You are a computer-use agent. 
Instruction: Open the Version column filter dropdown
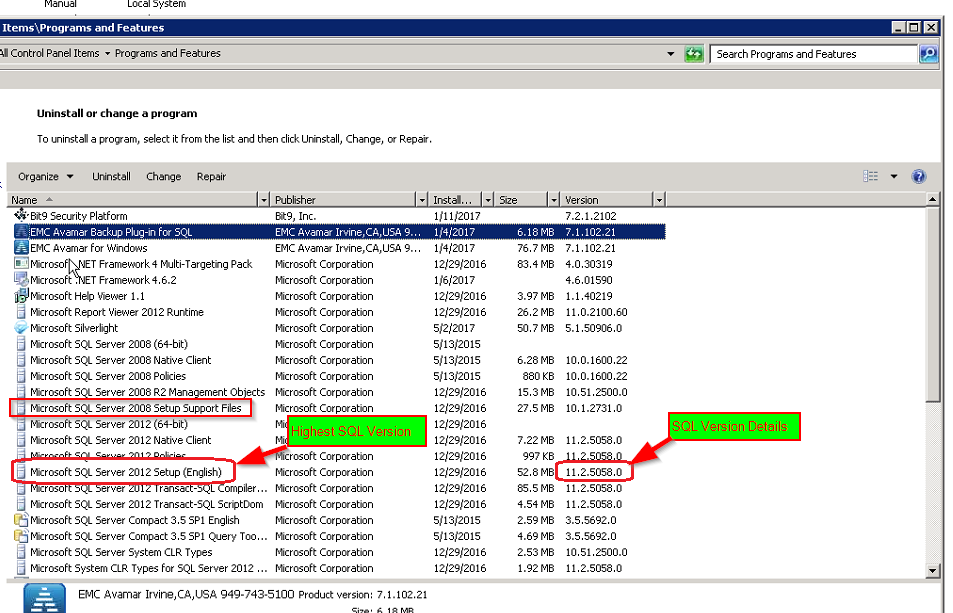pos(658,199)
